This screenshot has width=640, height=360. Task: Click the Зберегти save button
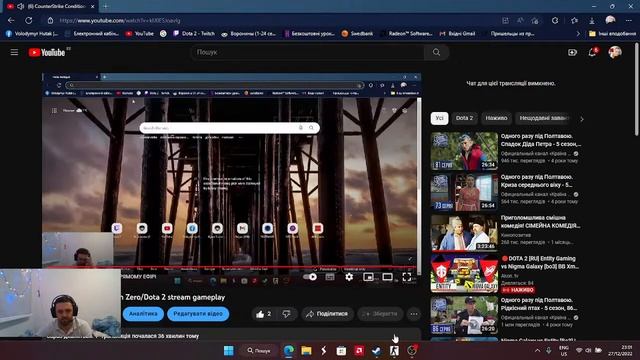click(x=380, y=314)
